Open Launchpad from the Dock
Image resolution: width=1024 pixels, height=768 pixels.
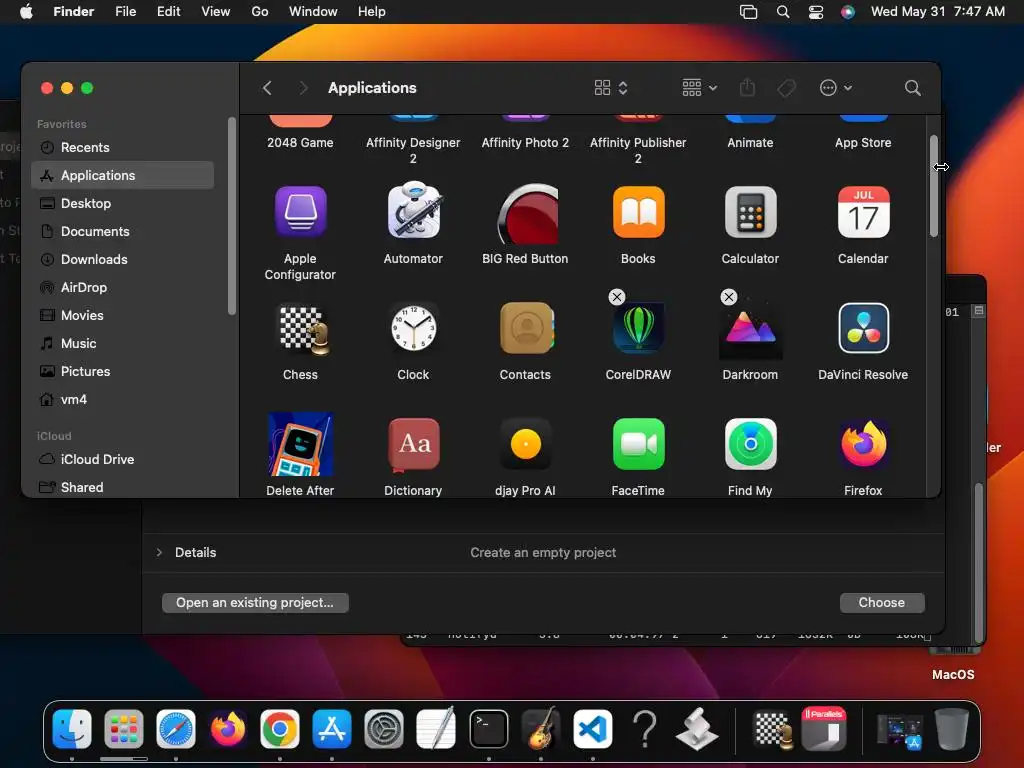pyautogui.click(x=123, y=729)
